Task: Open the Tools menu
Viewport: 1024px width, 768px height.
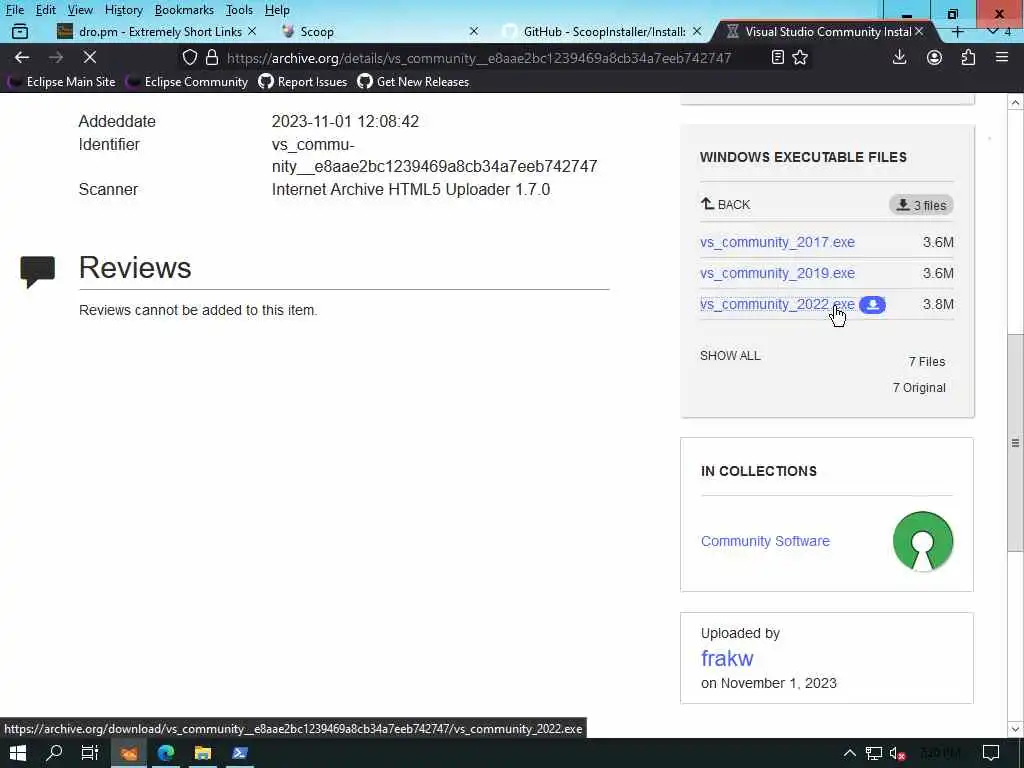Action: click(239, 10)
